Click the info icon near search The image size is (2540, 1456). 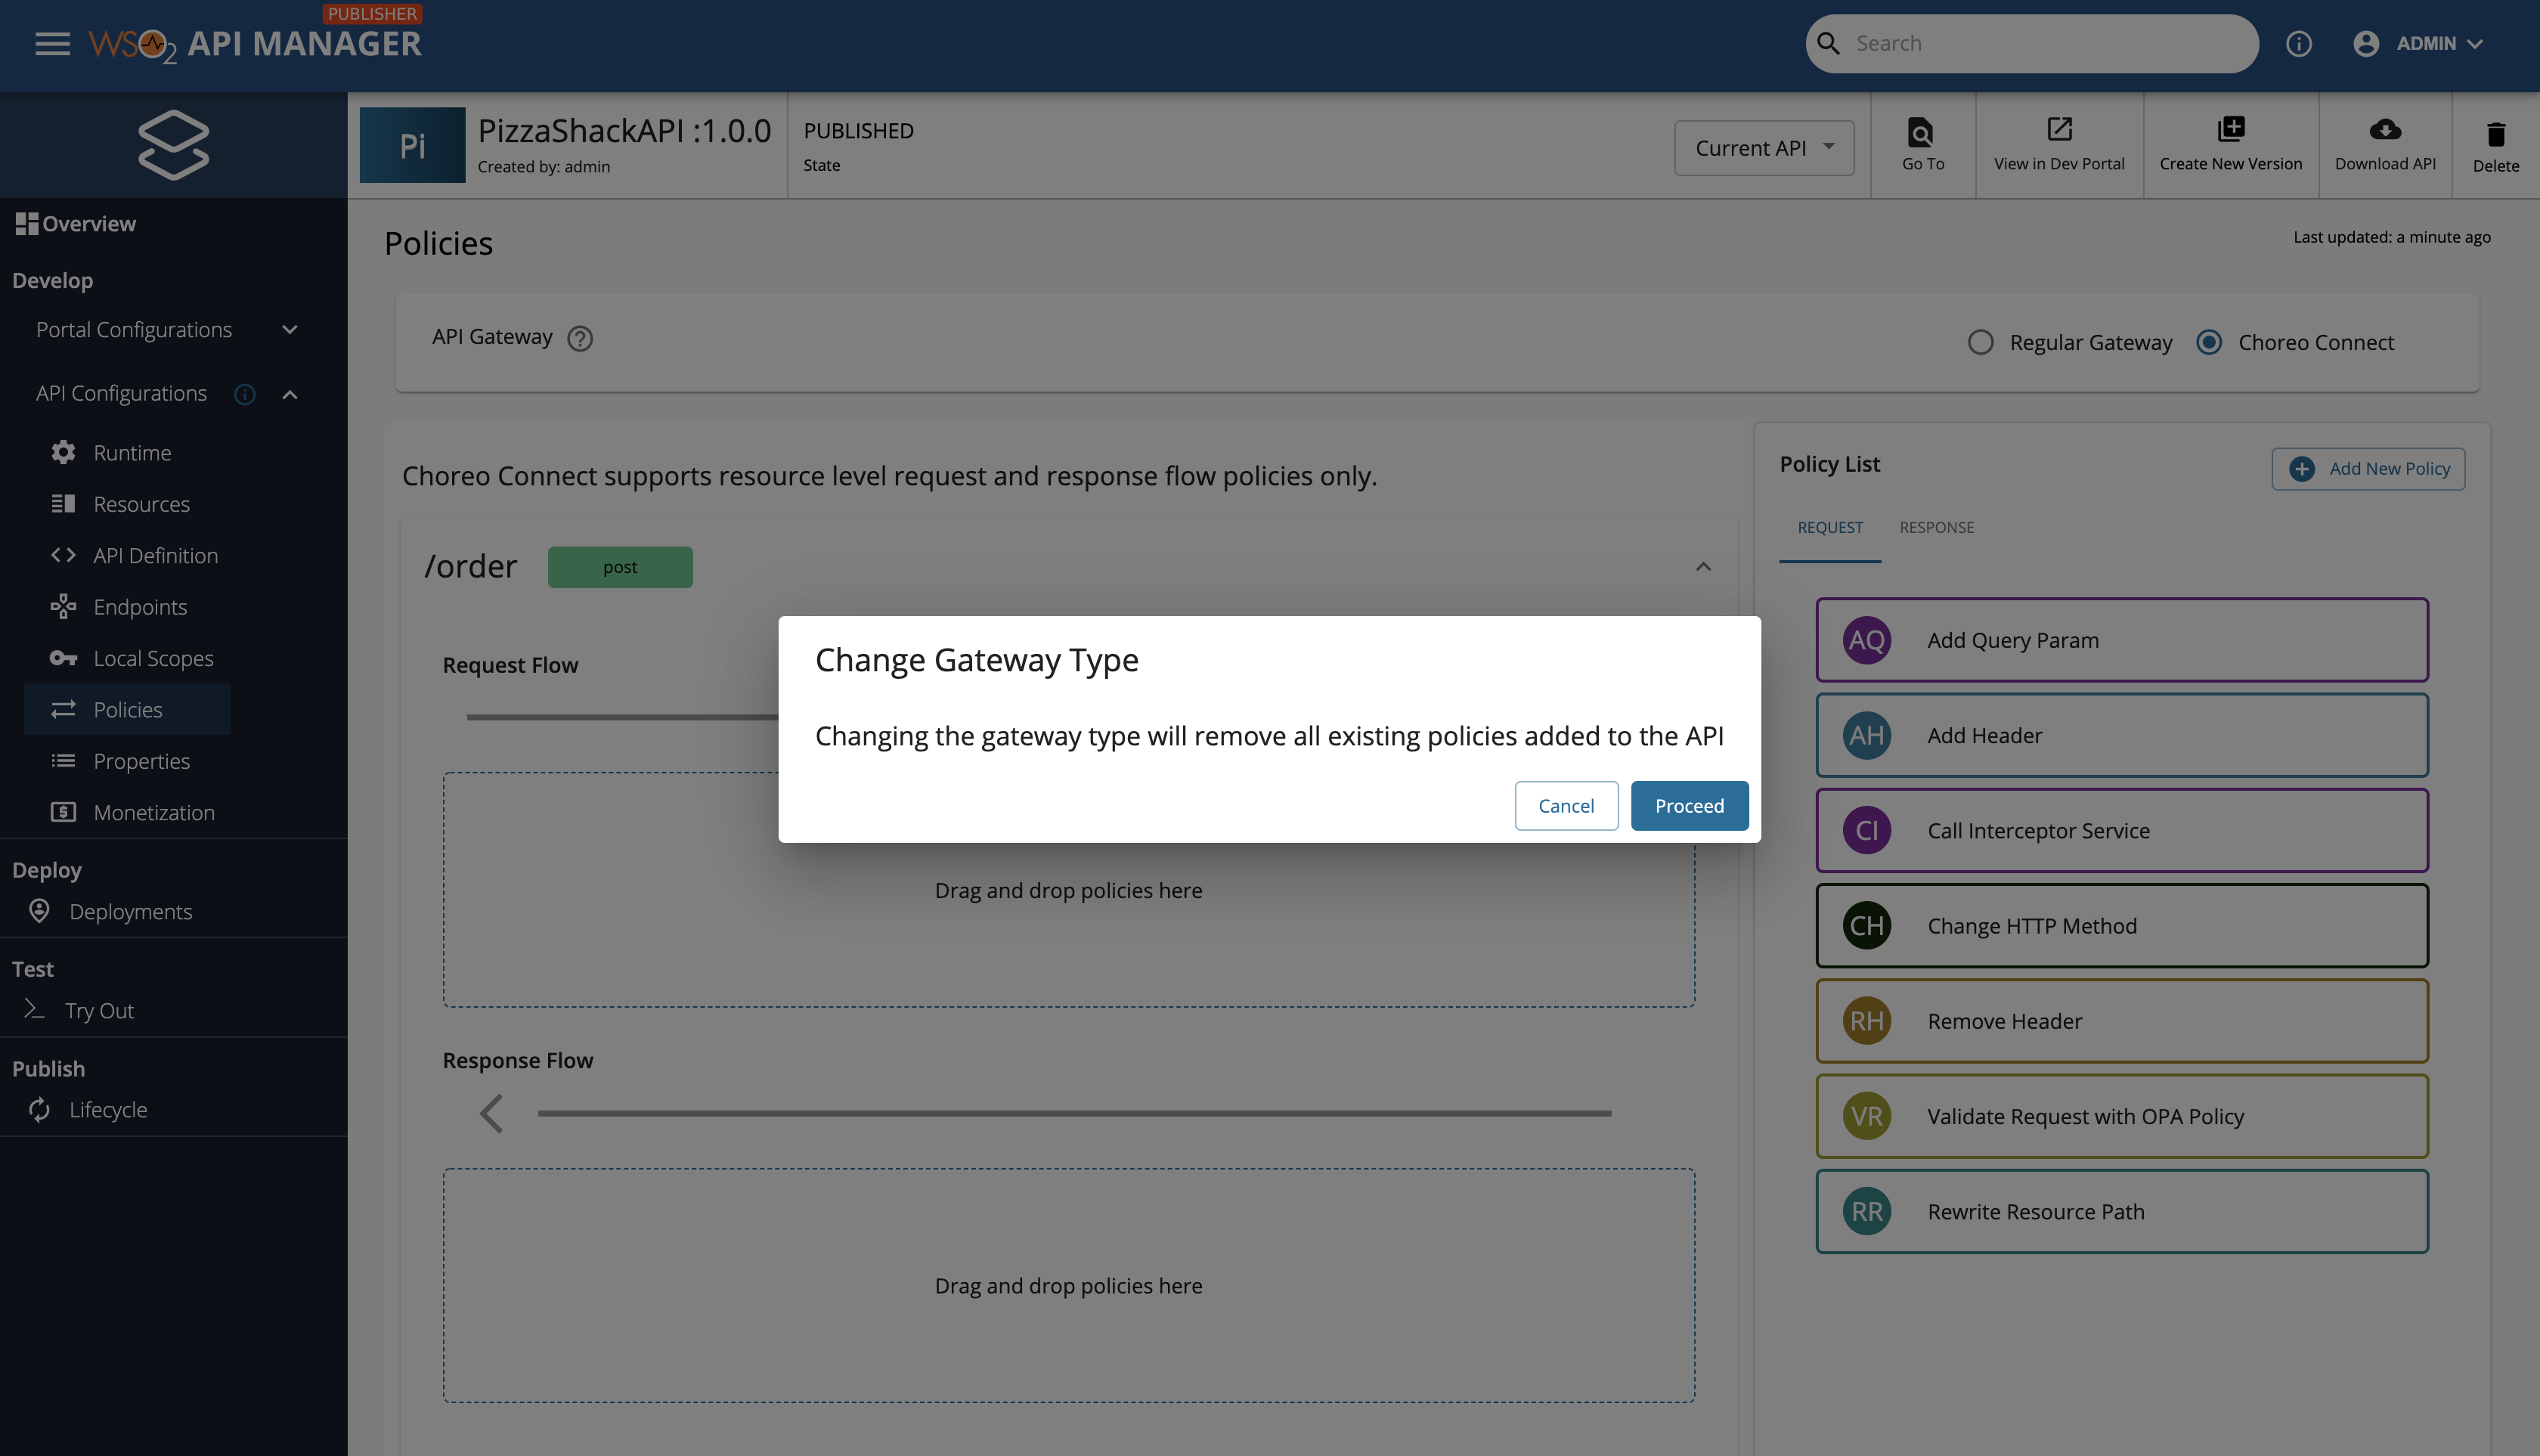2298,44
